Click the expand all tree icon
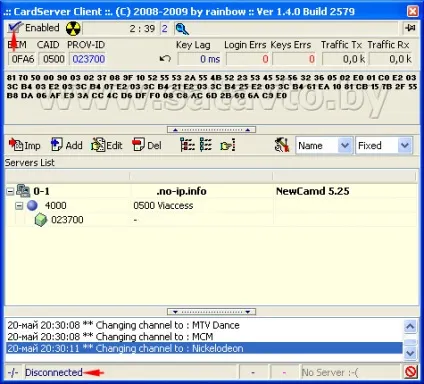The image size is (424, 384). click(187, 145)
